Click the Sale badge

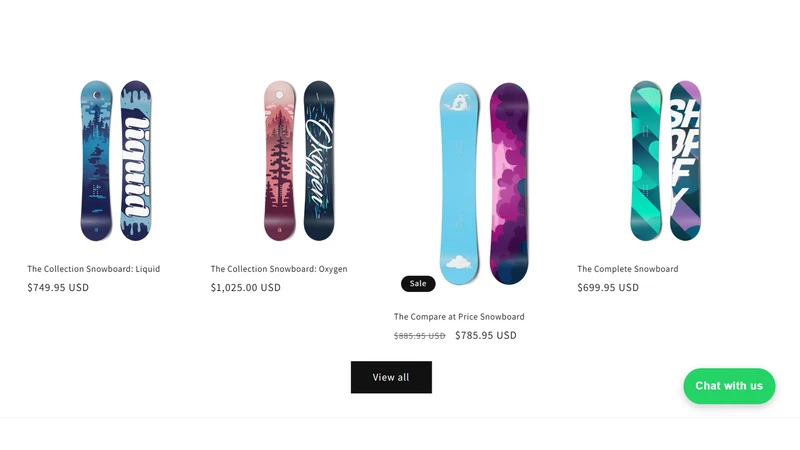(x=418, y=284)
